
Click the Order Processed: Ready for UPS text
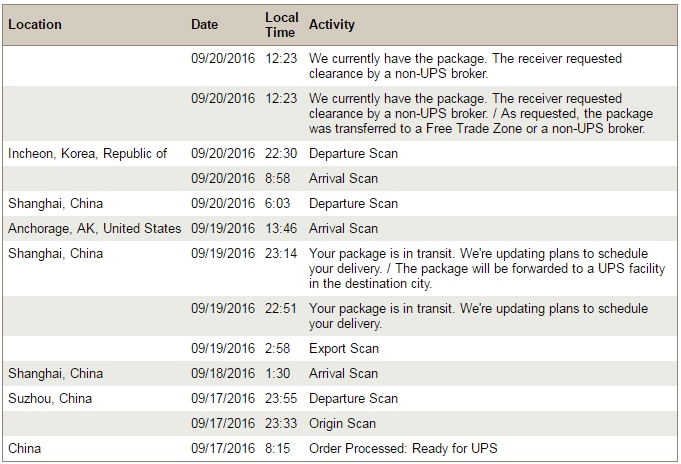403,448
